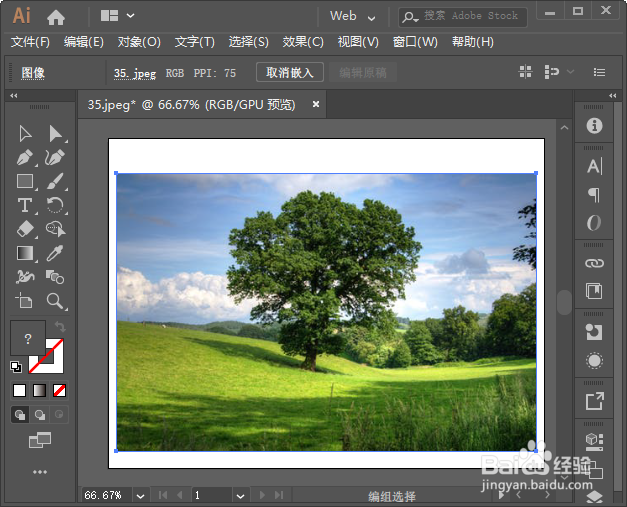This screenshot has height=507, width=627.
Task: Select the Eyedropper tool
Action: point(55,253)
